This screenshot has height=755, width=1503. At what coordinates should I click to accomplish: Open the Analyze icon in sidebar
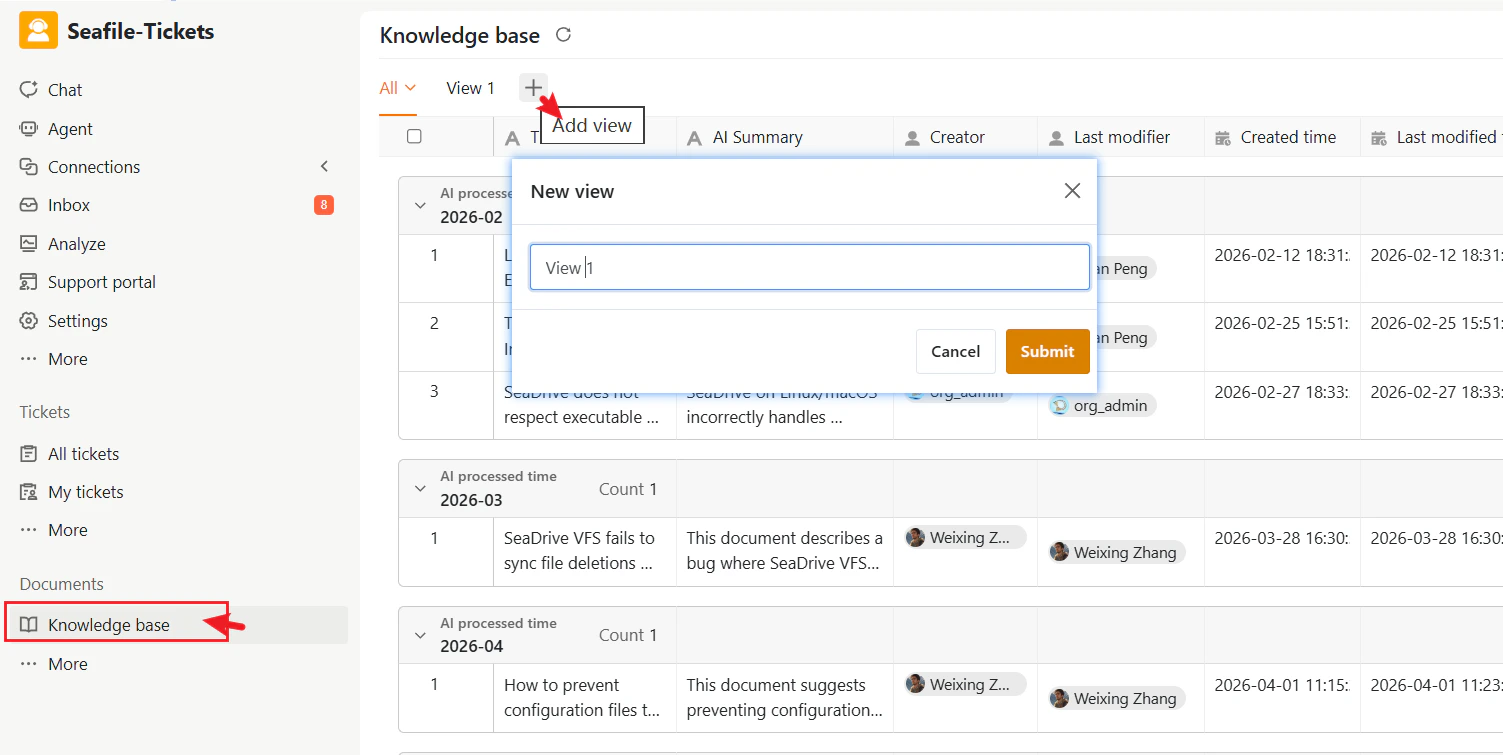29,244
